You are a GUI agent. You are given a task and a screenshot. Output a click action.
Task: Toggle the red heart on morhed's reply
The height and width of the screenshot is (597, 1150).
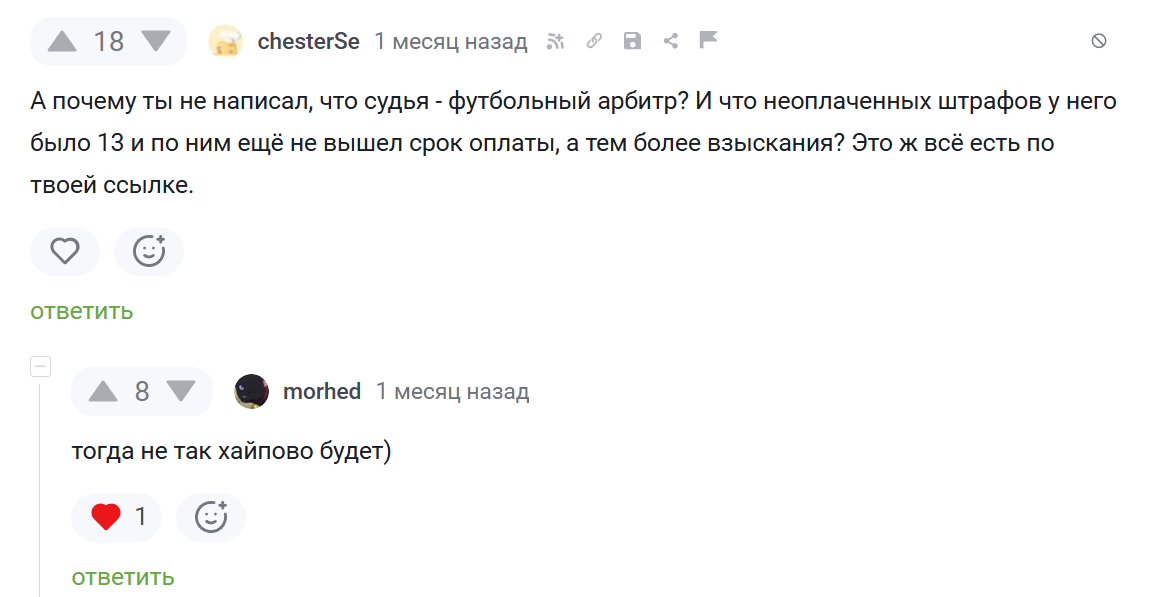click(106, 517)
